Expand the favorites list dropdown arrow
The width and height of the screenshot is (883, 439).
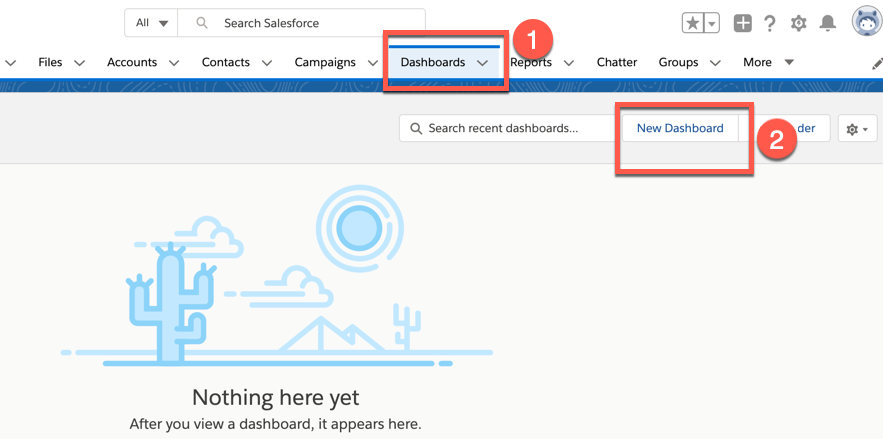click(x=712, y=23)
